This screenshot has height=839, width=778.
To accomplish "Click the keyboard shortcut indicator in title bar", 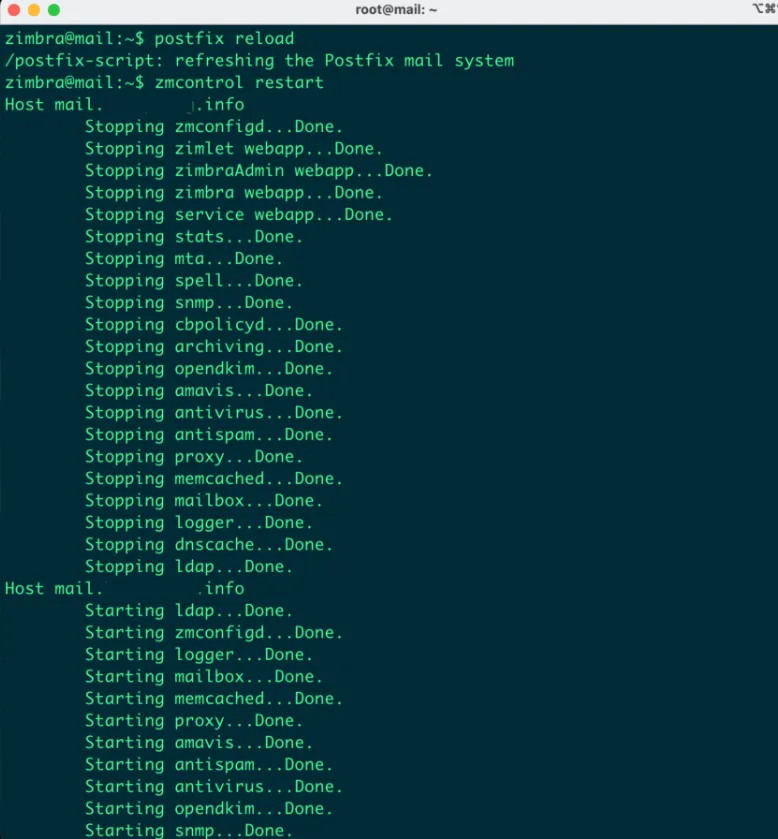I will point(763,10).
